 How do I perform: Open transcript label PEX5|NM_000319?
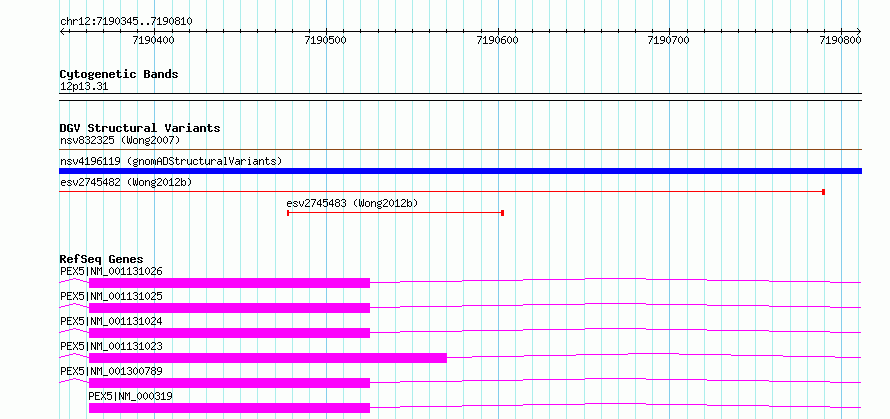point(131,396)
